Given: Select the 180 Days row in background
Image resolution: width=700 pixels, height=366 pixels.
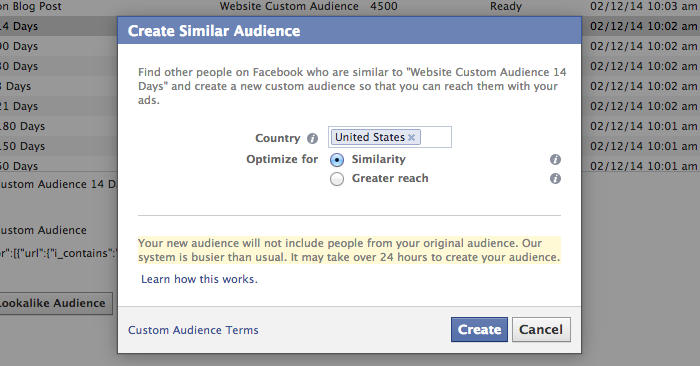Looking at the screenshot, I should click(x=58, y=126).
